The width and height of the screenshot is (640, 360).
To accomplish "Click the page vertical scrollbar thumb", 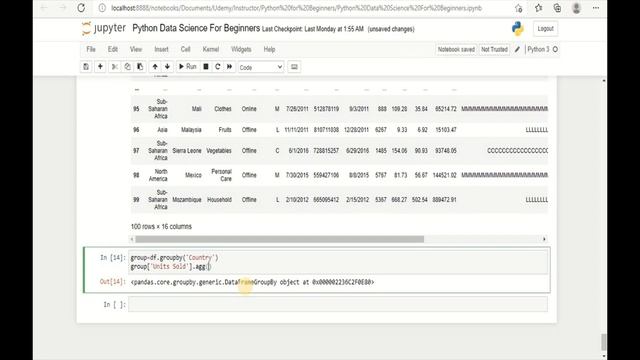I will coord(604,342).
